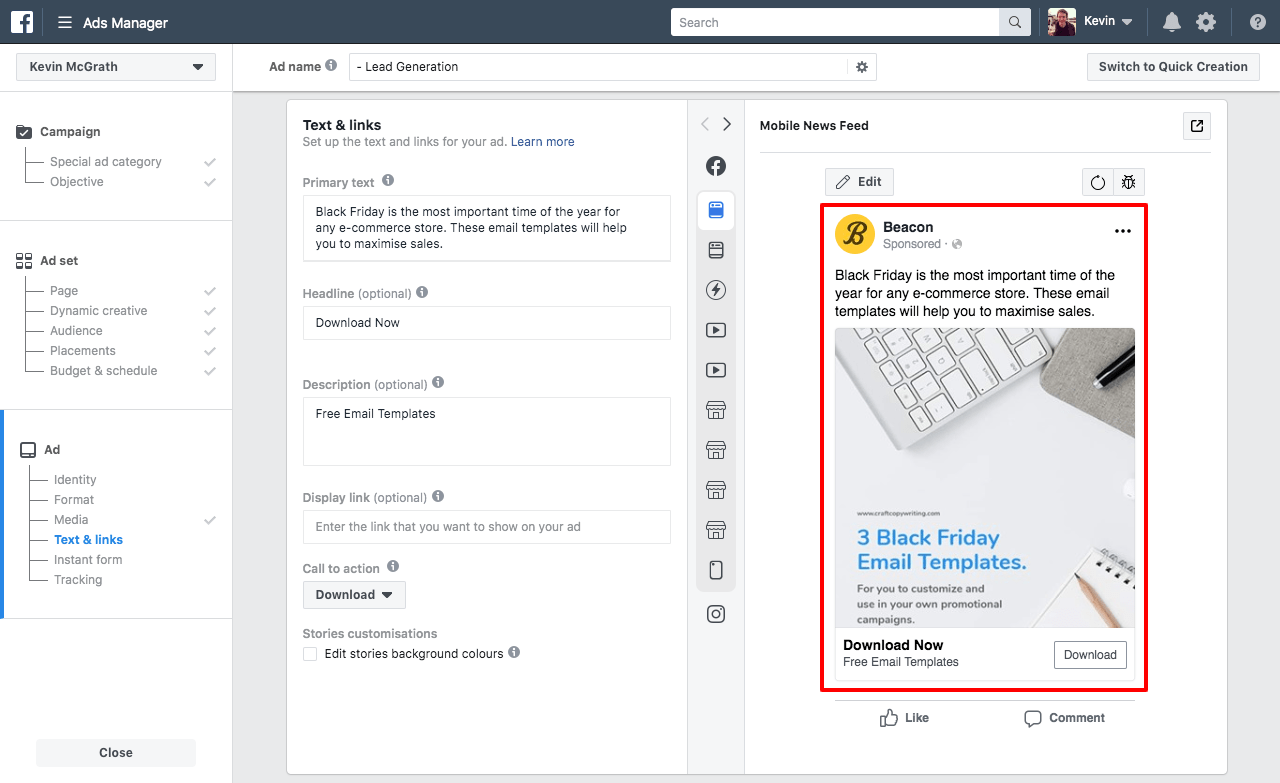Click the bug report icon above preview
Viewport: 1280px width, 783px height.
(x=1128, y=182)
